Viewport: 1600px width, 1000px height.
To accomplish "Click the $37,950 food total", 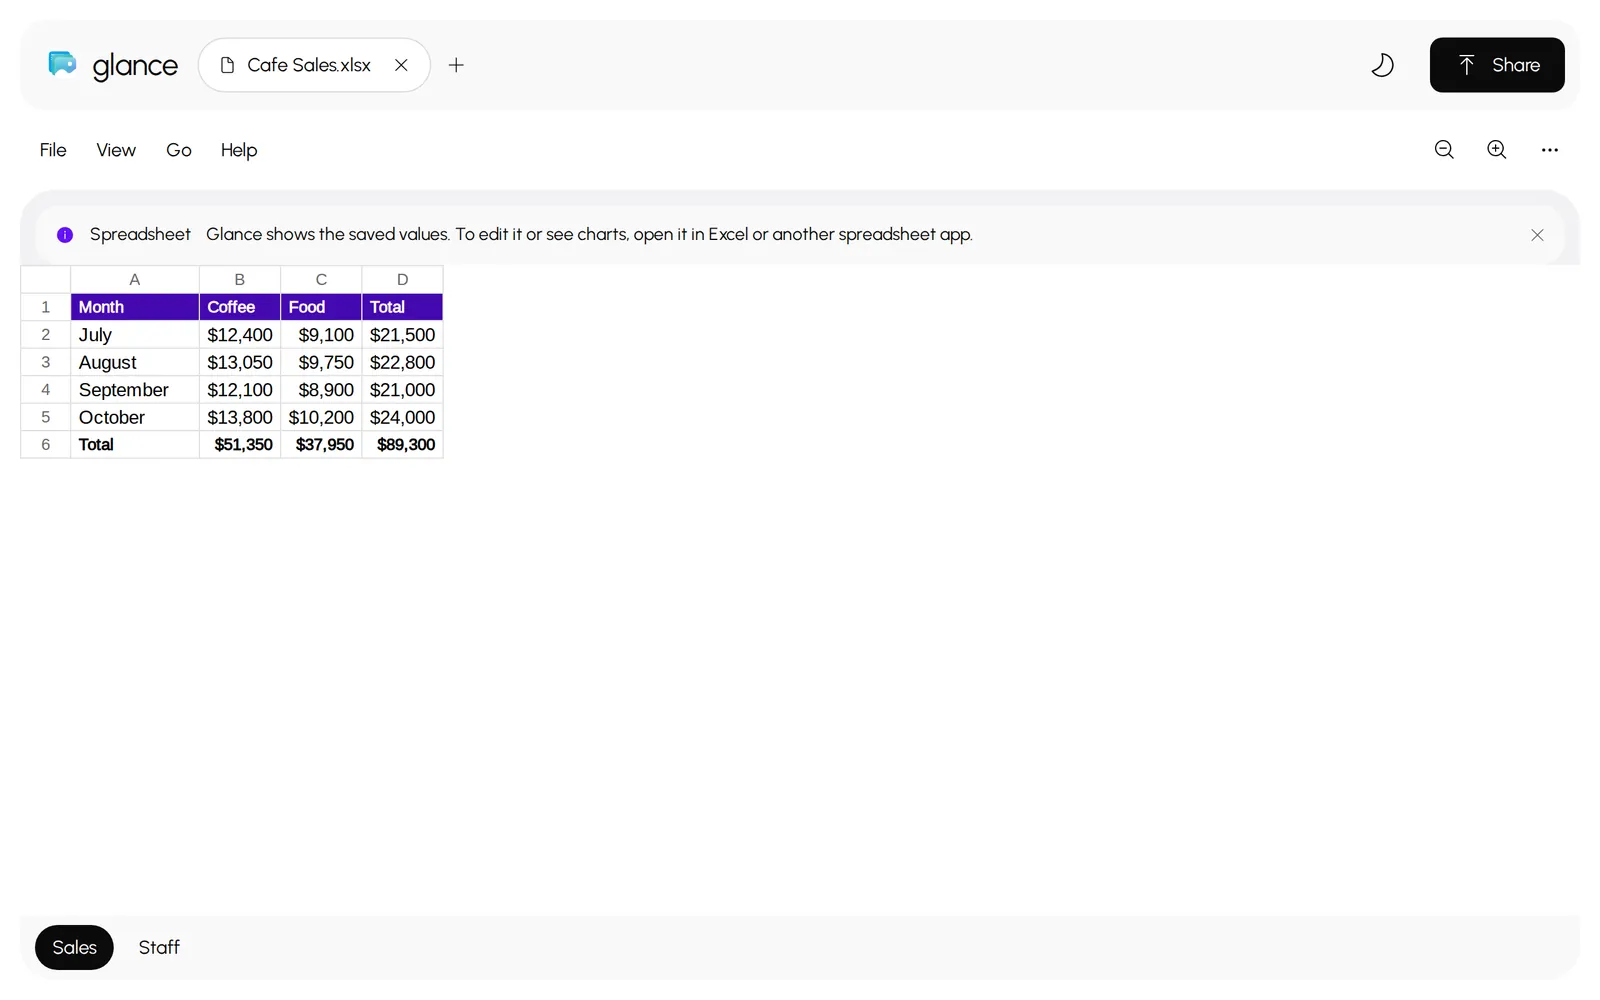I will (321, 445).
